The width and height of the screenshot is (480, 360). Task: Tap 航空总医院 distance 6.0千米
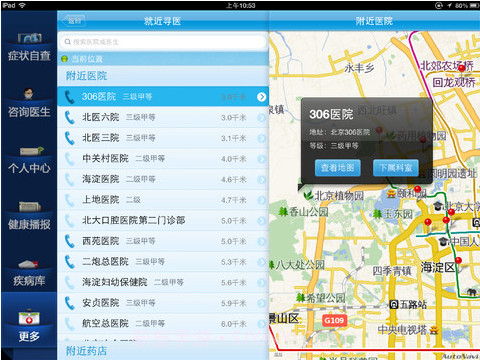coord(234,324)
